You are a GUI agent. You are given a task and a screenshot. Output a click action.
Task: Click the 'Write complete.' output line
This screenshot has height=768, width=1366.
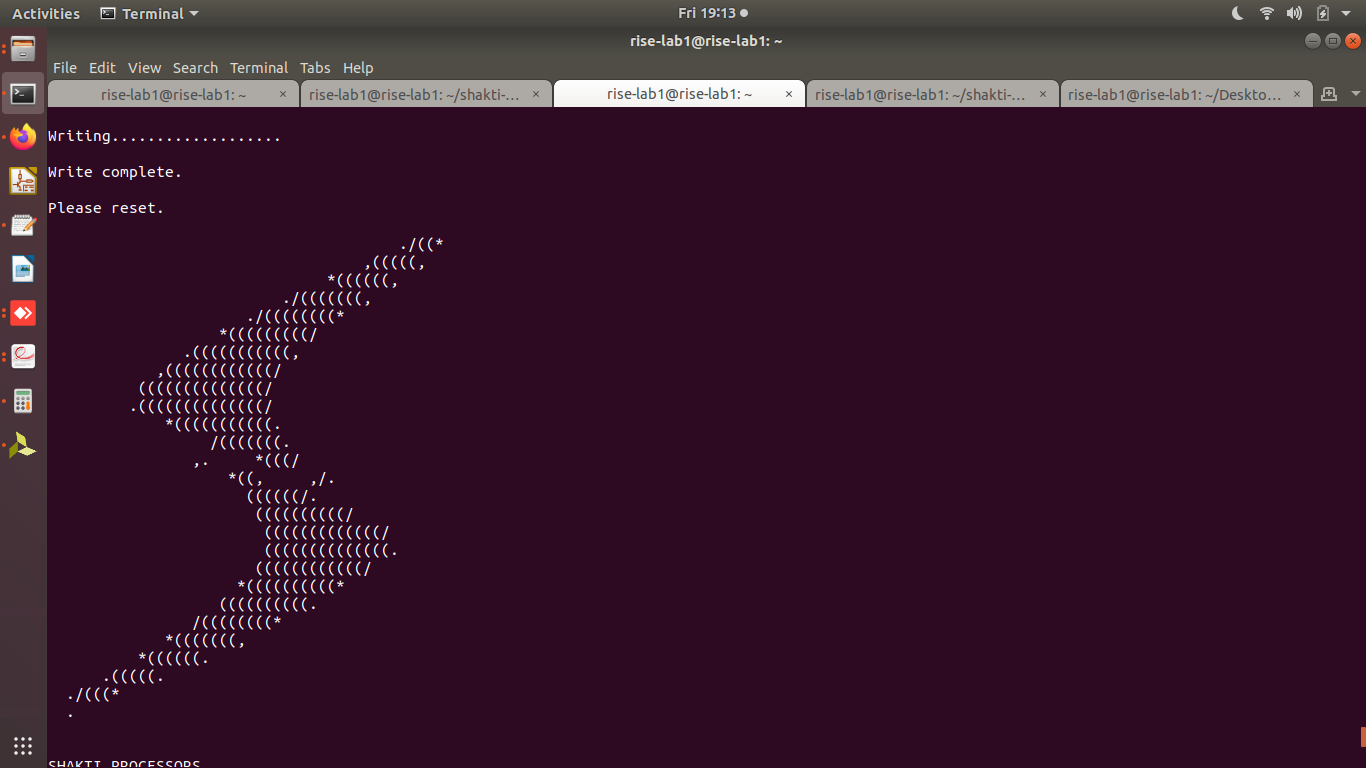tap(115, 172)
